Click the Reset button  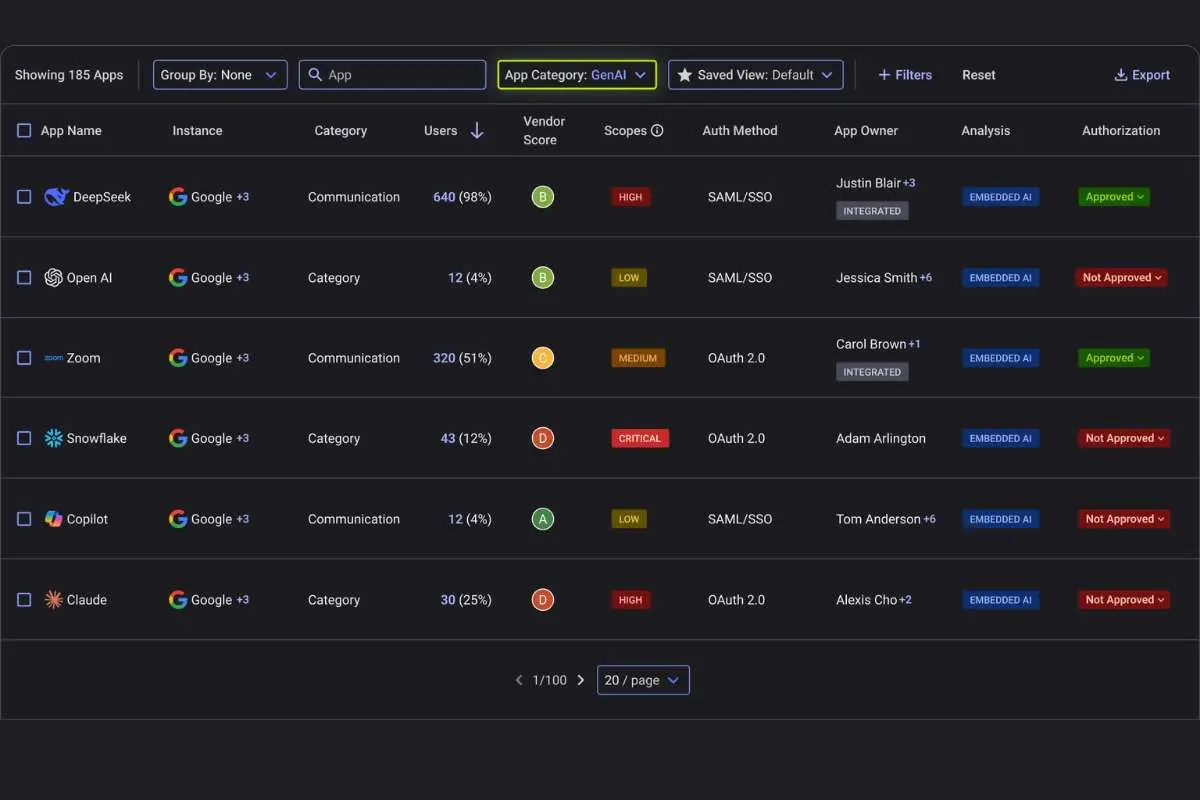point(979,75)
